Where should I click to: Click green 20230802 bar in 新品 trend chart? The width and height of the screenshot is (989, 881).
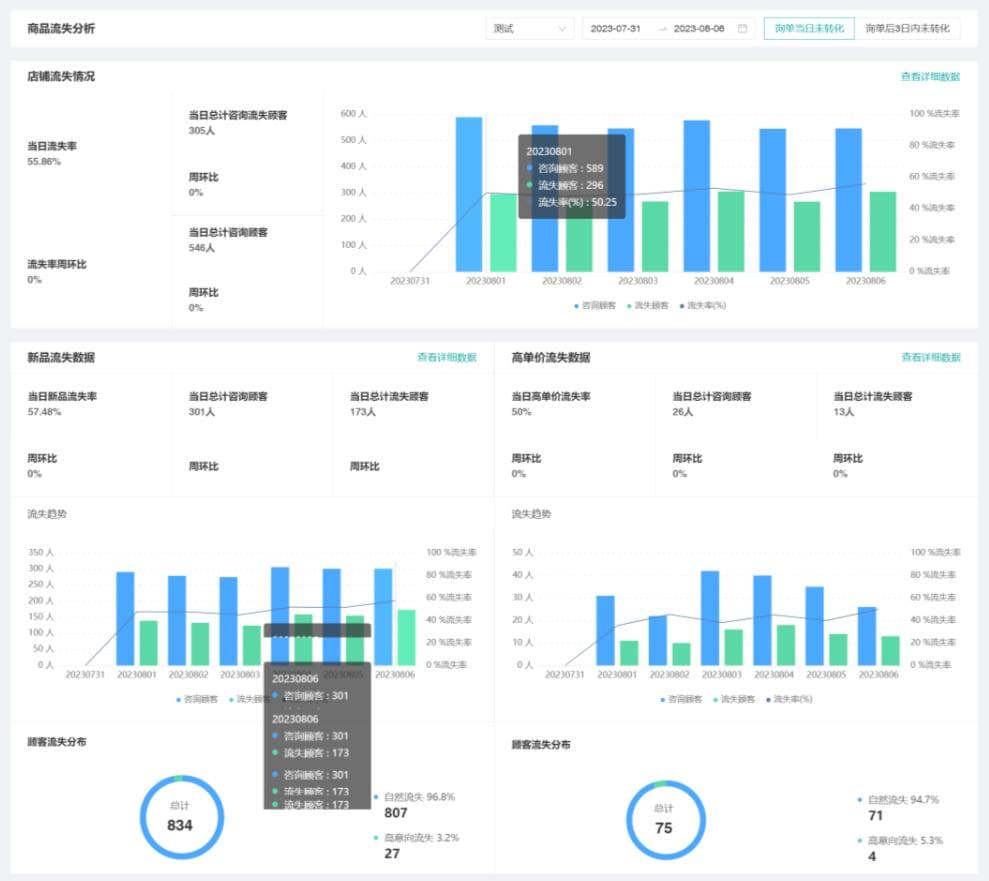(x=200, y=644)
